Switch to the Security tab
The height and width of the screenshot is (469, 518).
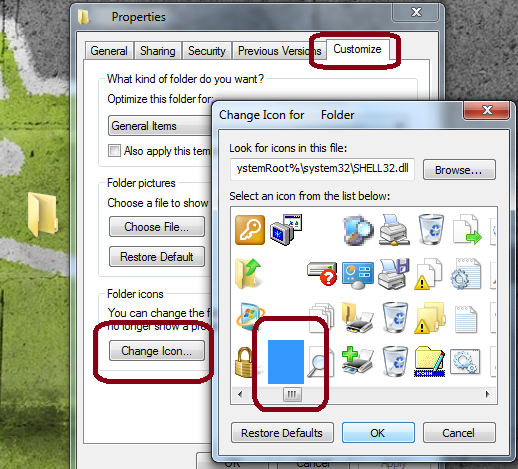(x=207, y=51)
